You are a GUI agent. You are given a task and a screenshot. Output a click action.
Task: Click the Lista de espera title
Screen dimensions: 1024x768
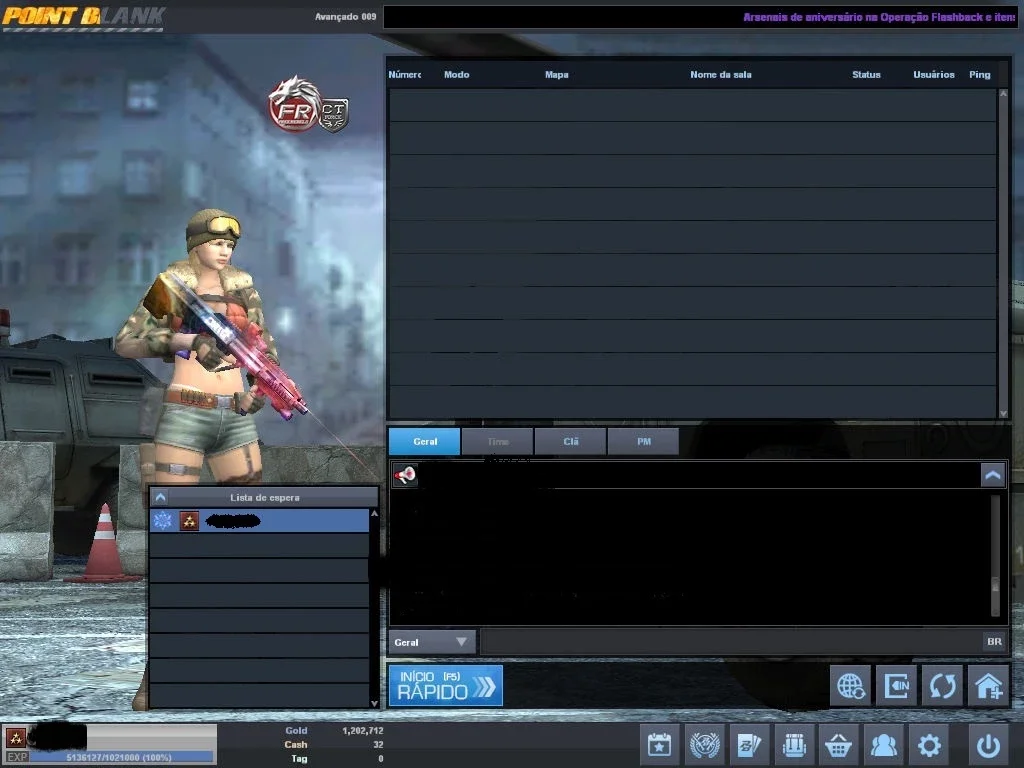point(264,498)
